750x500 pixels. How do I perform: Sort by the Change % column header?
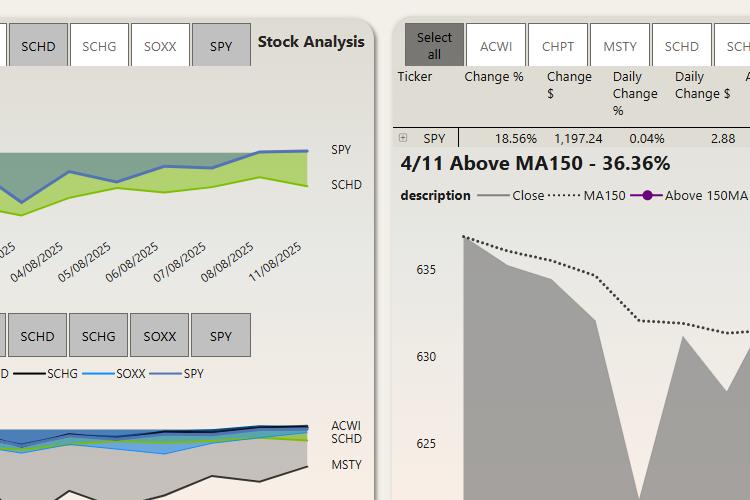point(494,77)
